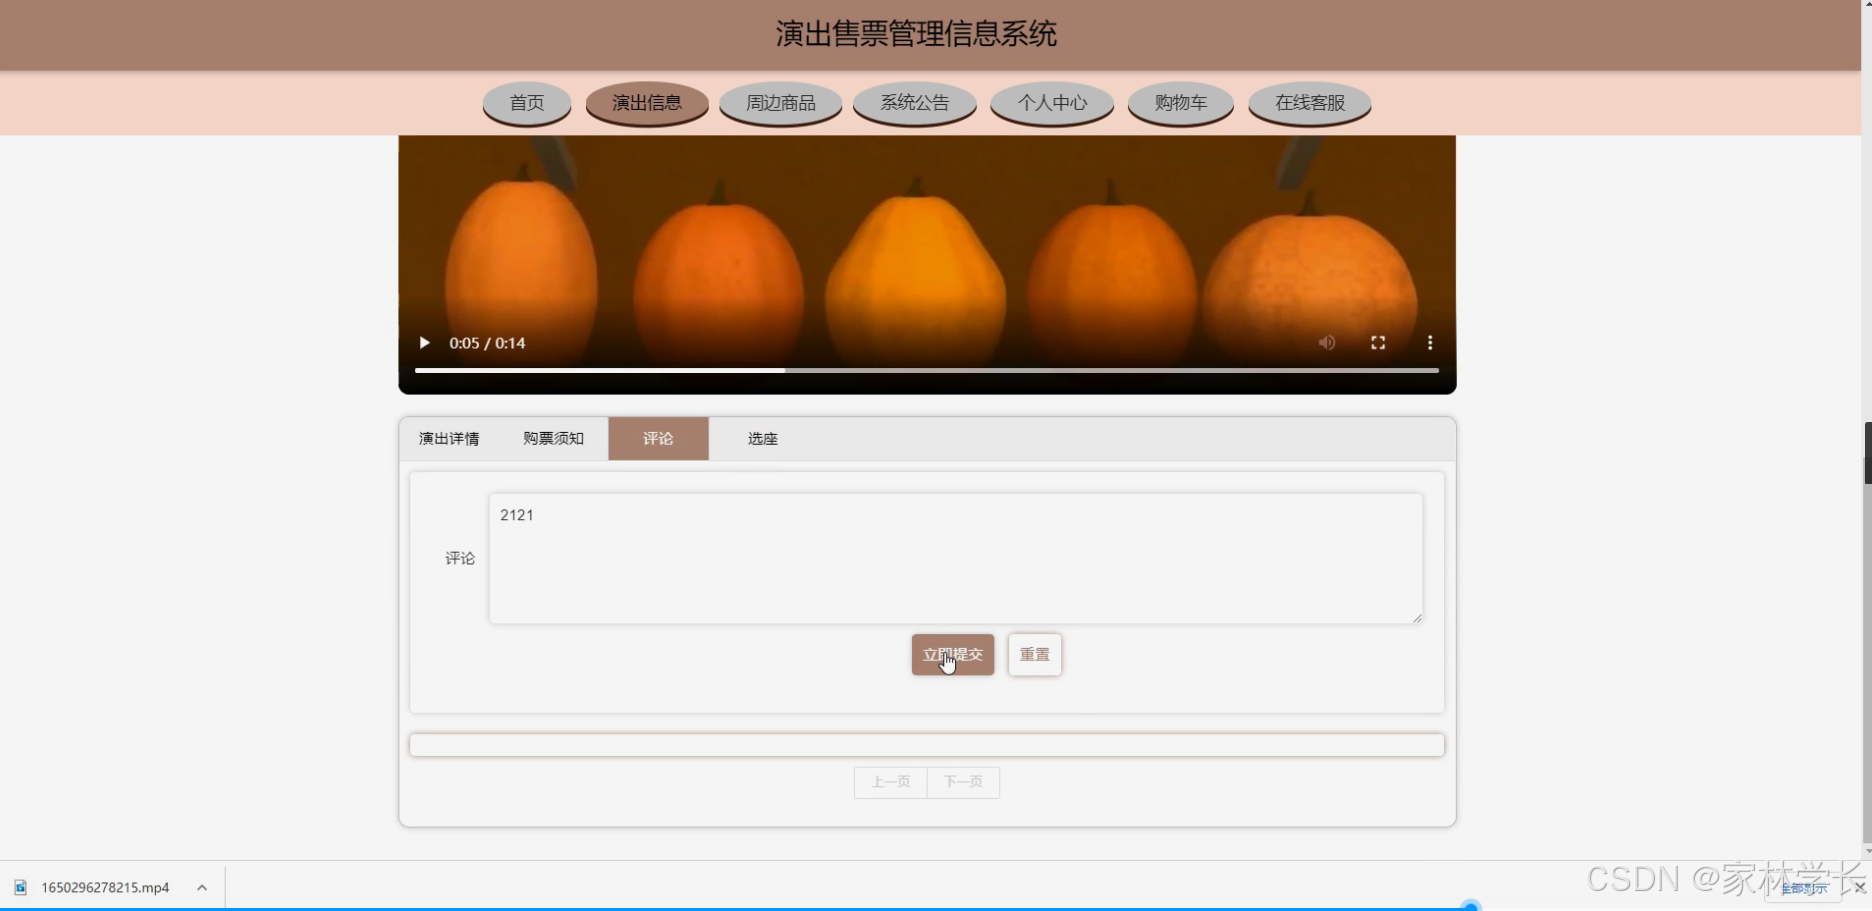Screen dimensions: 1872x911
Task: Play the video with the play icon
Action: coord(424,343)
